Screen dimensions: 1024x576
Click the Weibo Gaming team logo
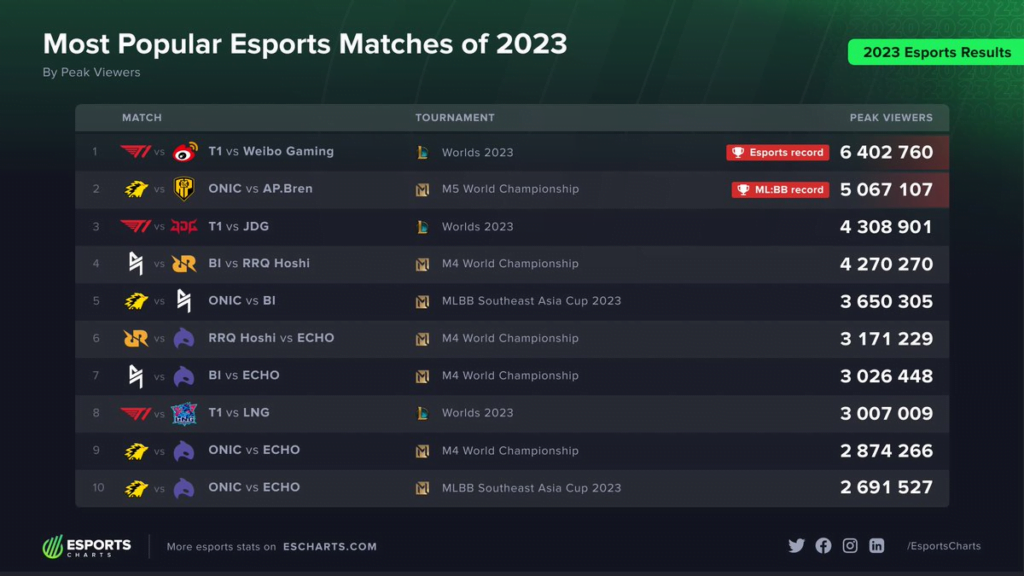click(185, 152)
